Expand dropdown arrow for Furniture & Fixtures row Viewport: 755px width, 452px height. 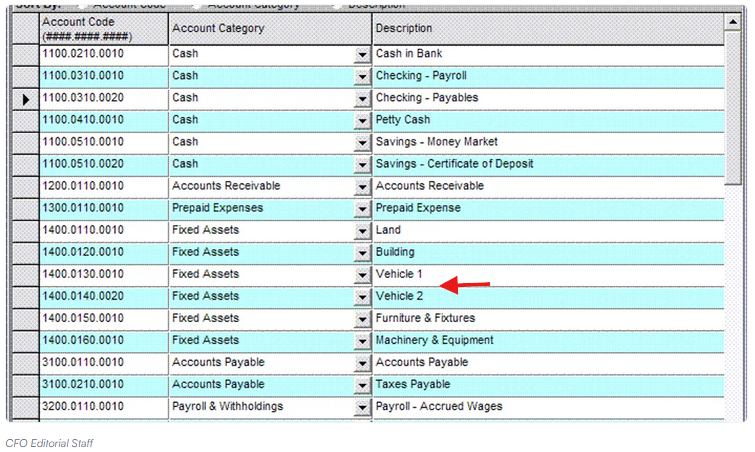[x=362, y=320]
